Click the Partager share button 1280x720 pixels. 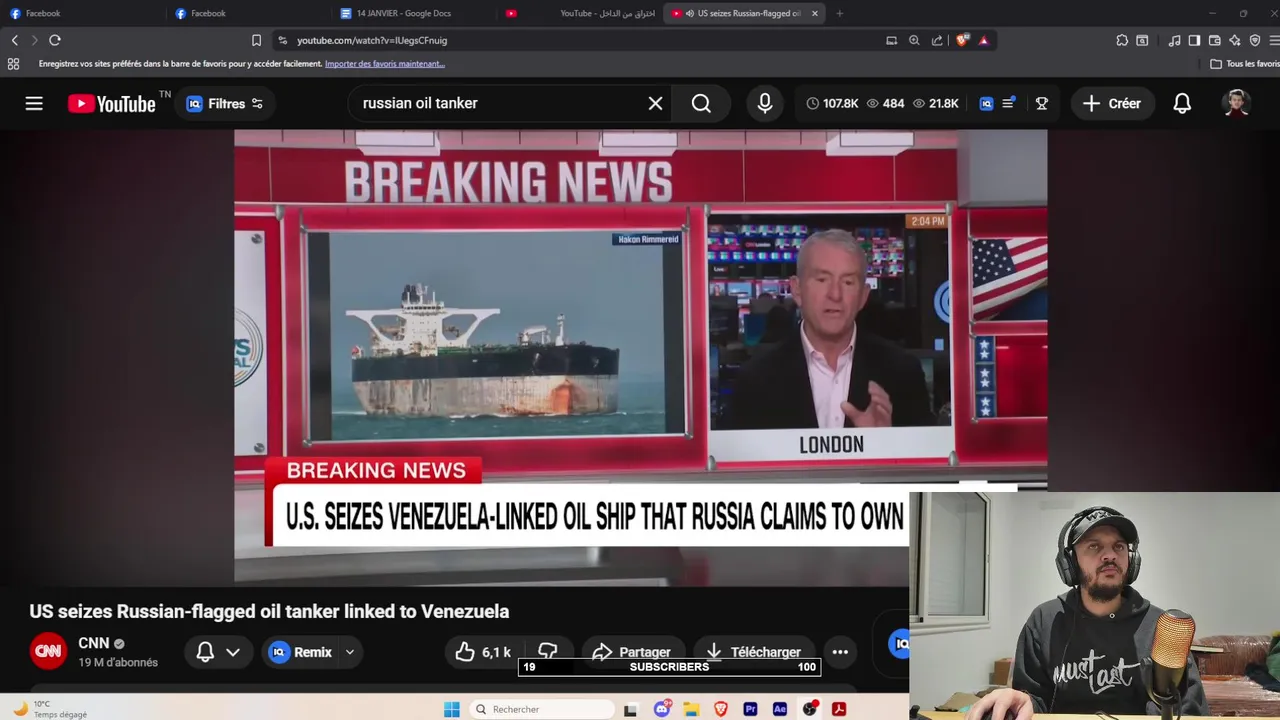[x=632, y=652]
